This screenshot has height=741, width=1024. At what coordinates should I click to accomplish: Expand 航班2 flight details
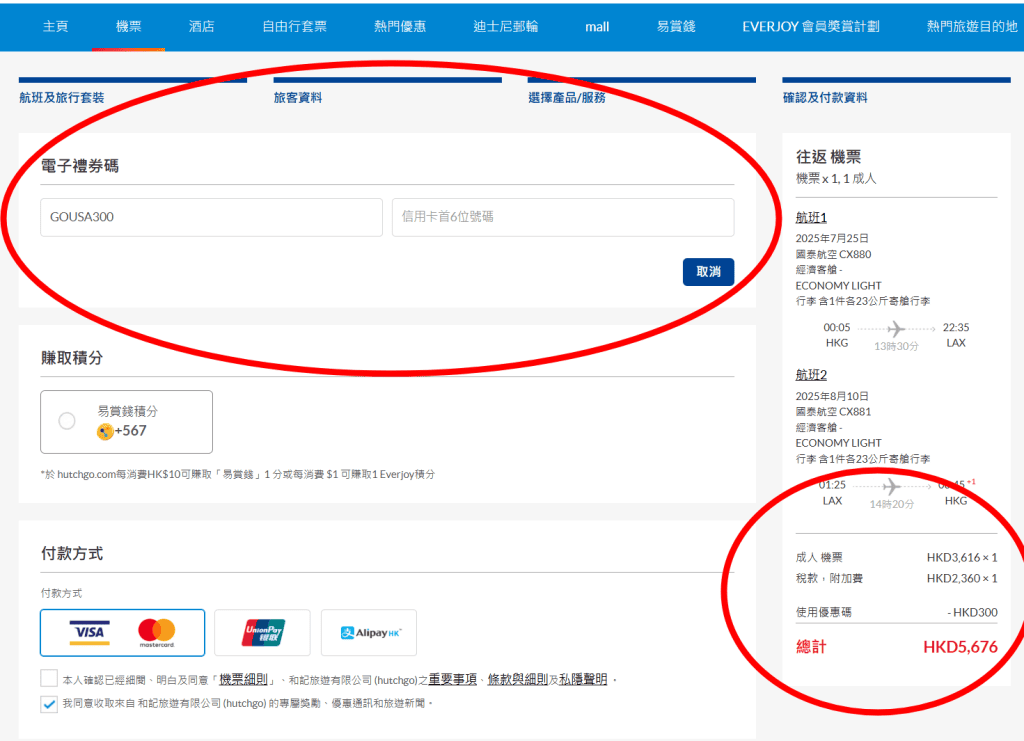pyautogui.click(x=811, y=375)
